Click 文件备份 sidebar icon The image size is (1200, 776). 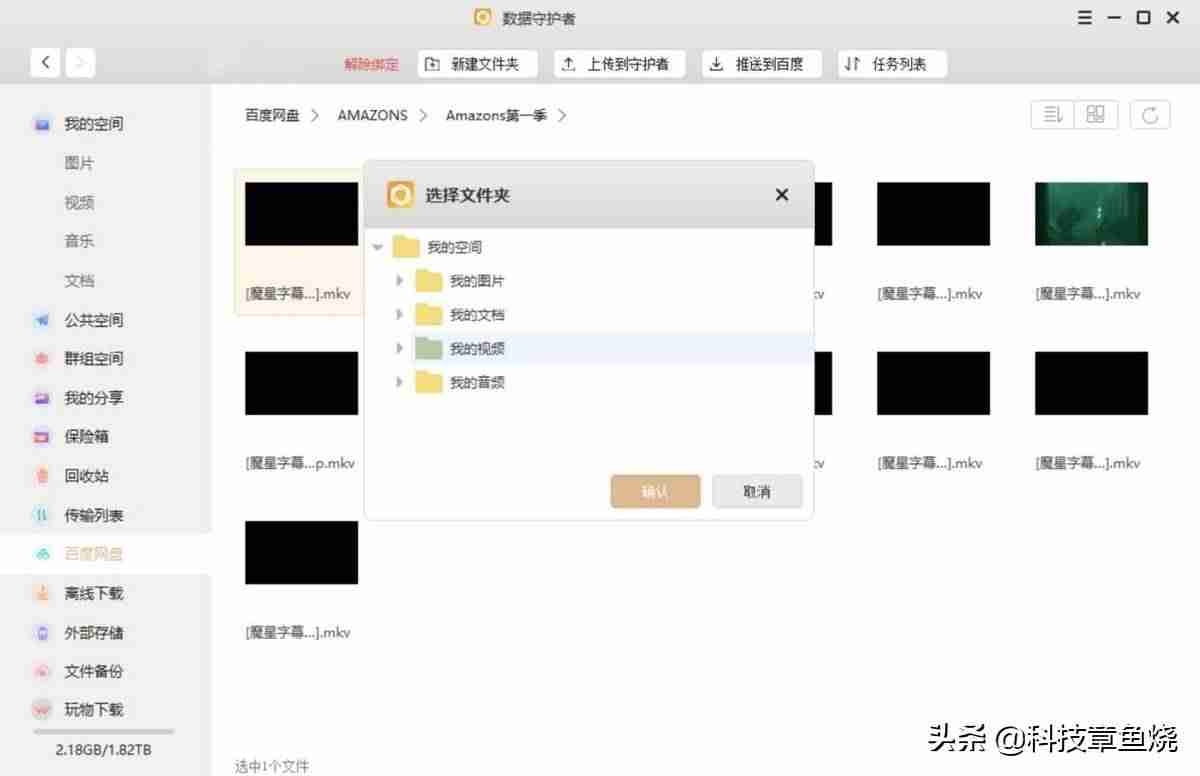click(x=42, y=672)
